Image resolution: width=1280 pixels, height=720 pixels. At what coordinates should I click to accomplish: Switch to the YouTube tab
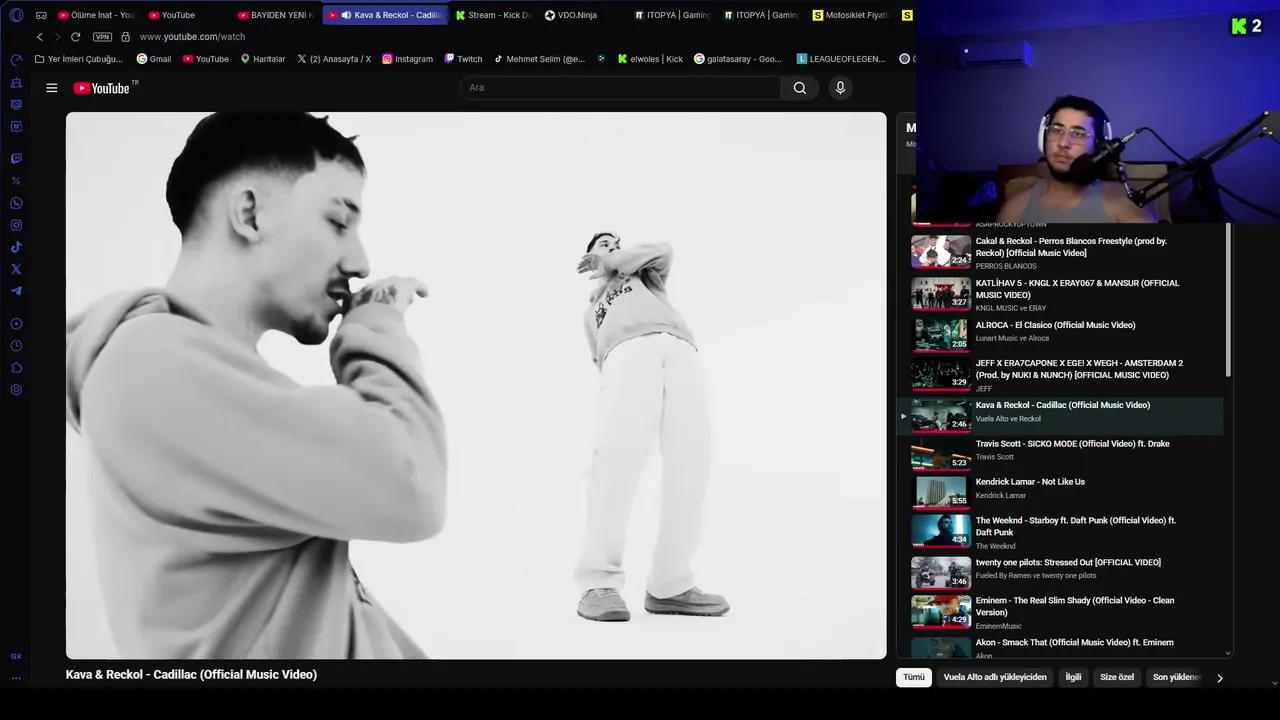185,15
